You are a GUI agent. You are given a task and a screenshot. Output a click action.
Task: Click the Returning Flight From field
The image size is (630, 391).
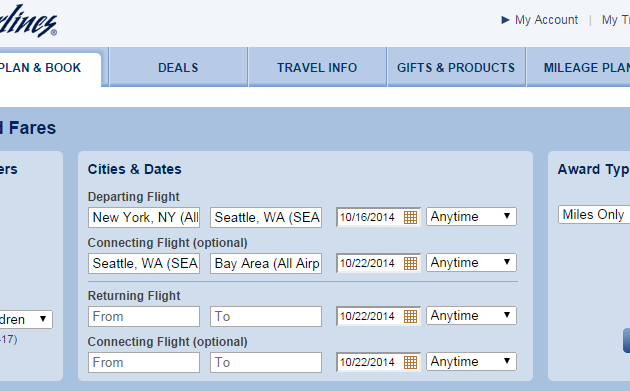click(144, 317)
